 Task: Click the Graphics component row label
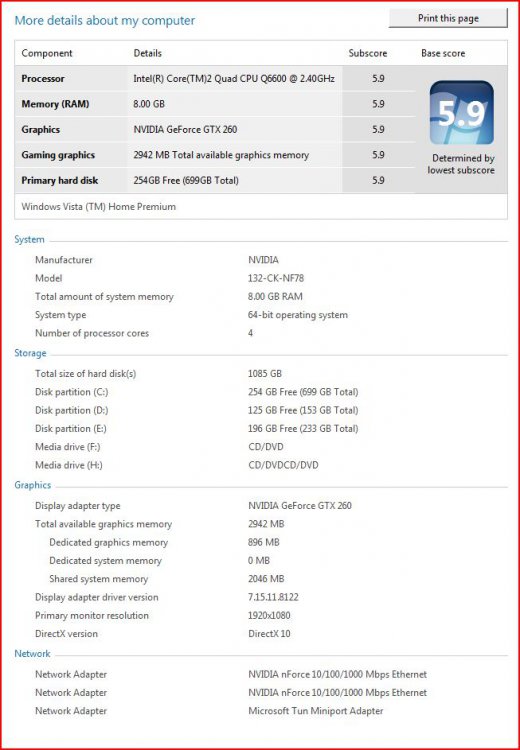pyautogui.click(x=41, y=129)
